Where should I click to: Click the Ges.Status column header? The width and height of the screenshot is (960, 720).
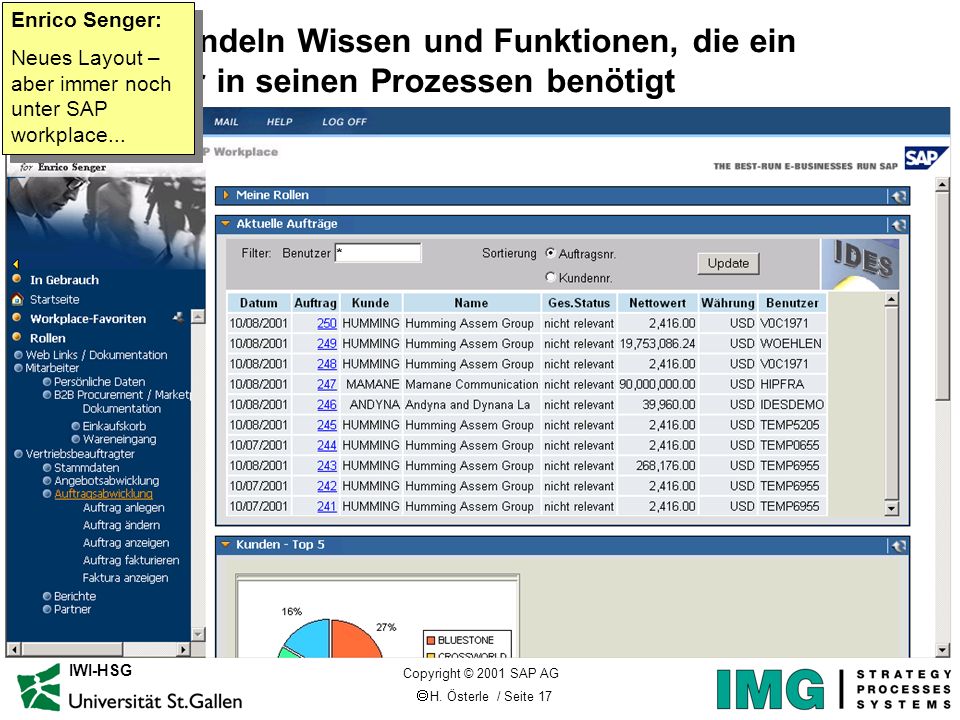pyautogui.click(x=579, y=303)
